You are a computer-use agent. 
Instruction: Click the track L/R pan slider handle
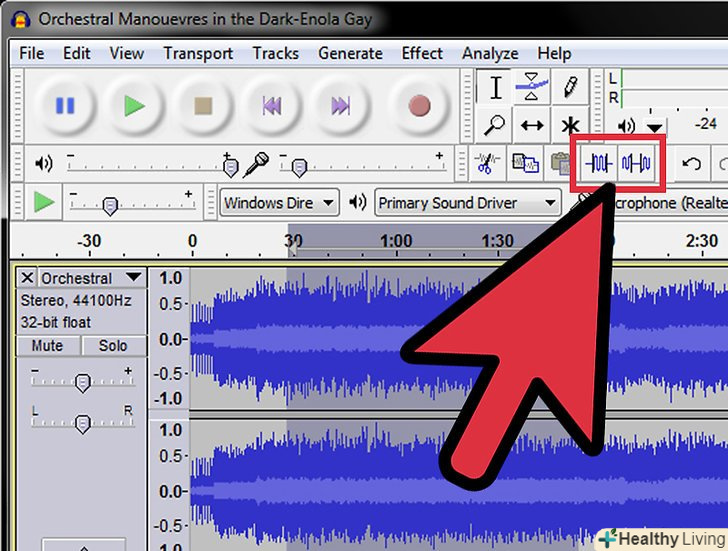point(83,424)
